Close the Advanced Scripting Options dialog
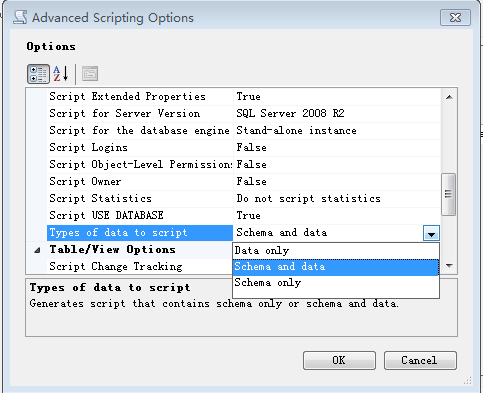The image size is (483, 393). [455, 17]
